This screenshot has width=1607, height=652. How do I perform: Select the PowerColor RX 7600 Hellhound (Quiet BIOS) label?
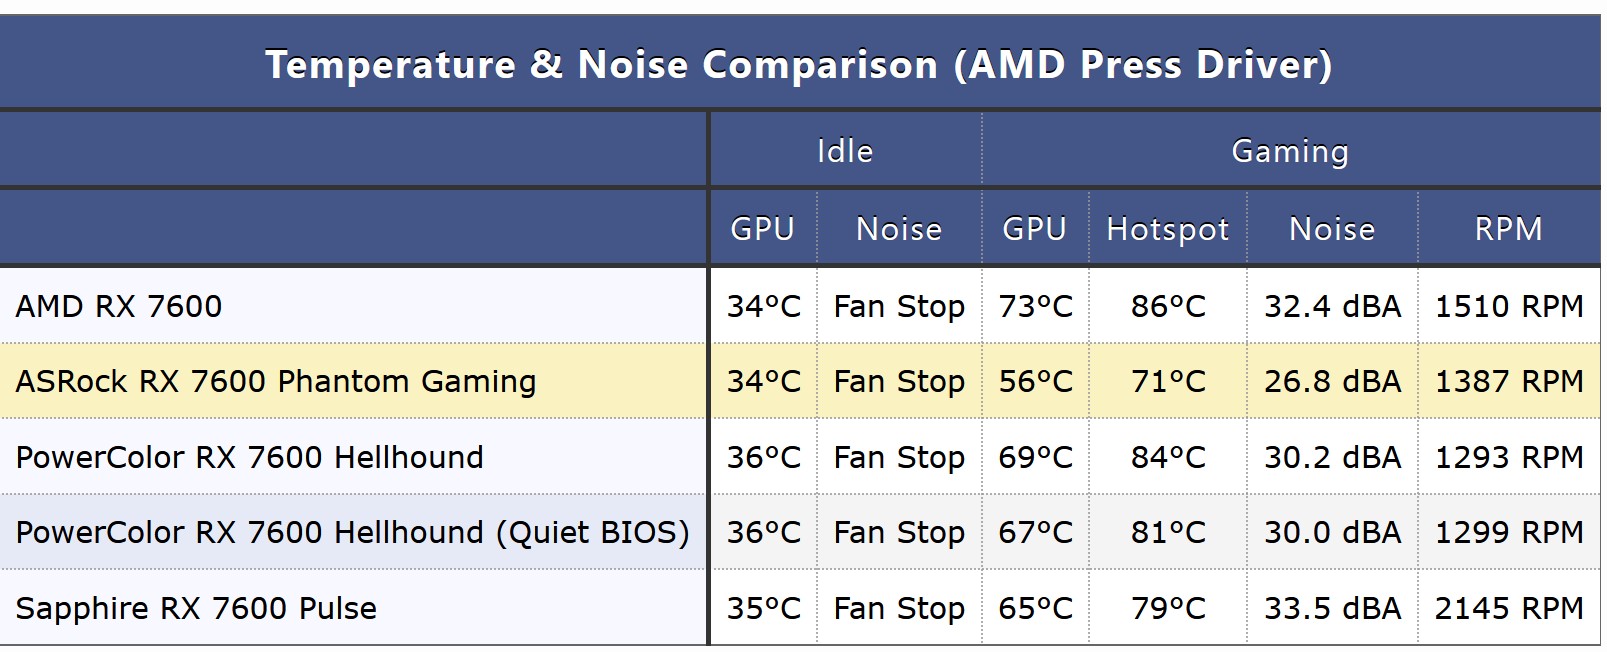coord(352,532)
